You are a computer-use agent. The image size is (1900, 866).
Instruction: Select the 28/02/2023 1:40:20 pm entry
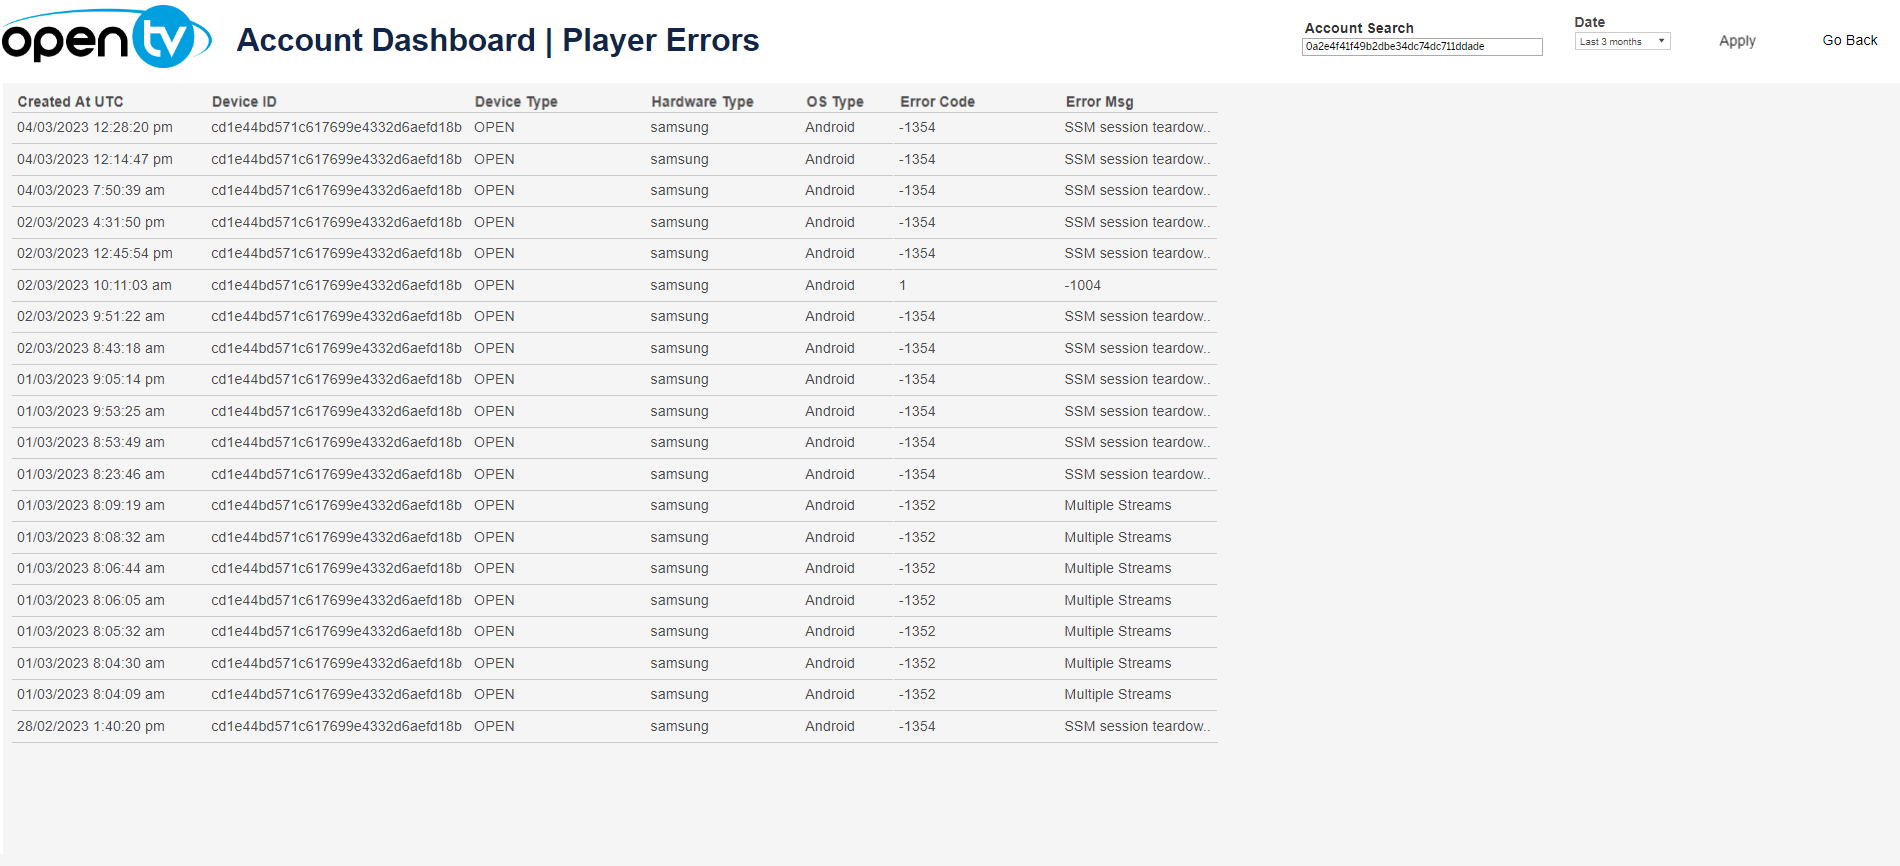pos(91,727)
